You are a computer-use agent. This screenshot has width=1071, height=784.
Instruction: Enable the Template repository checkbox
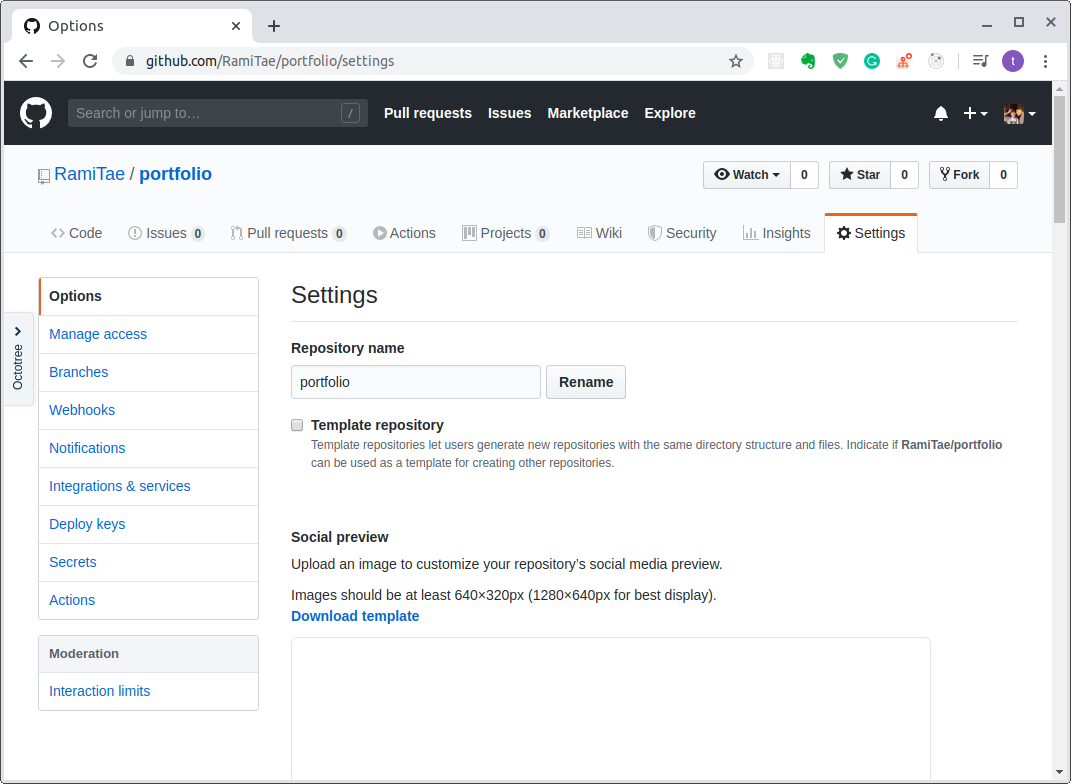click(x=297, y=425)
